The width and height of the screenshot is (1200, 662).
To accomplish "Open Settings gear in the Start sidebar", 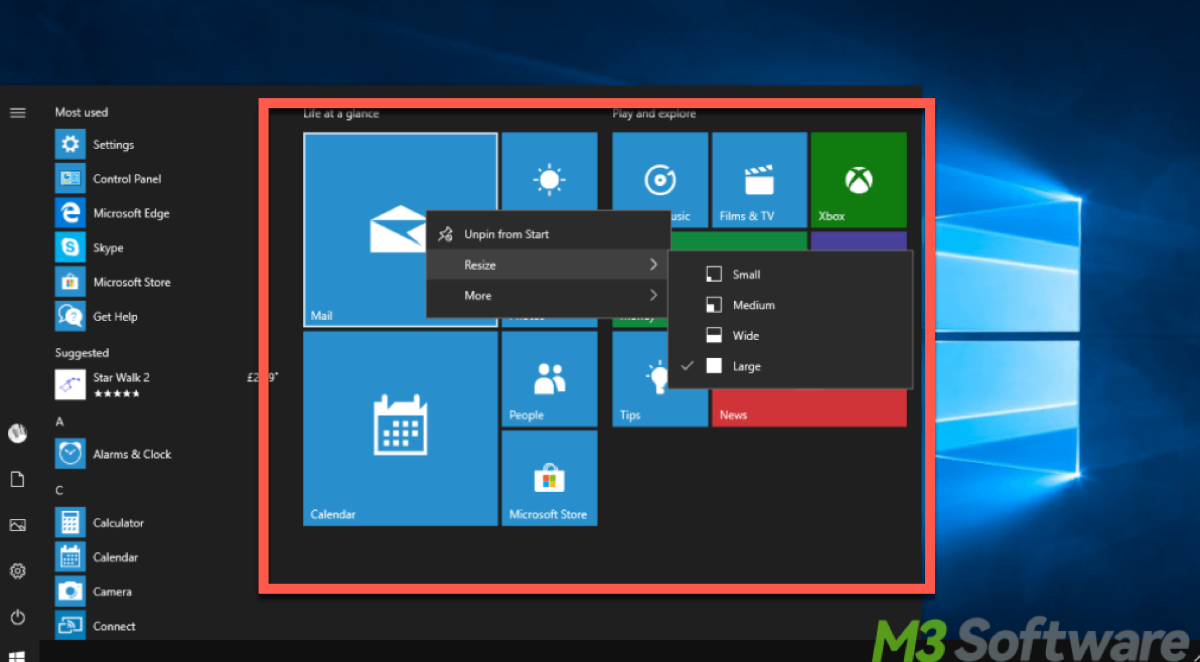I will [17, 571].
